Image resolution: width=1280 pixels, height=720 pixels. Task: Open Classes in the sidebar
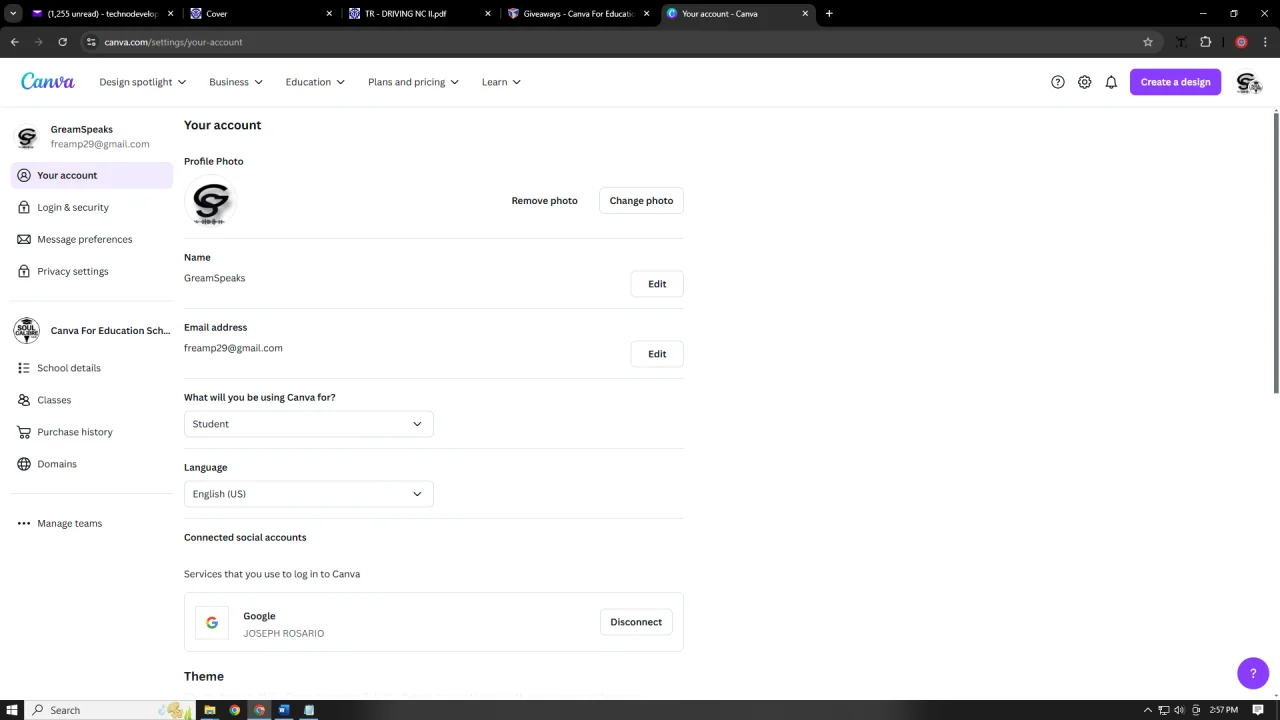click(x=92, y=400)
